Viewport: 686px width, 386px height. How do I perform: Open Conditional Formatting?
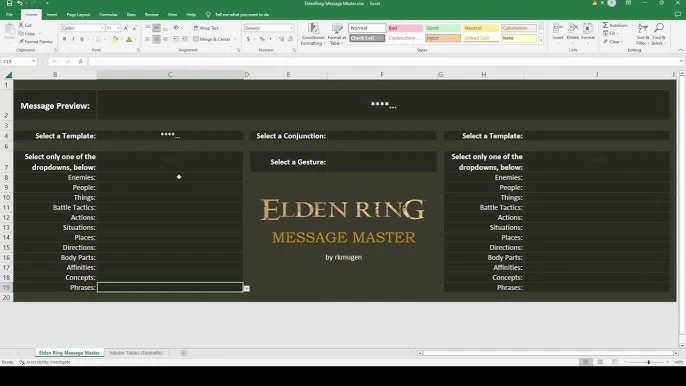[313, 34]
